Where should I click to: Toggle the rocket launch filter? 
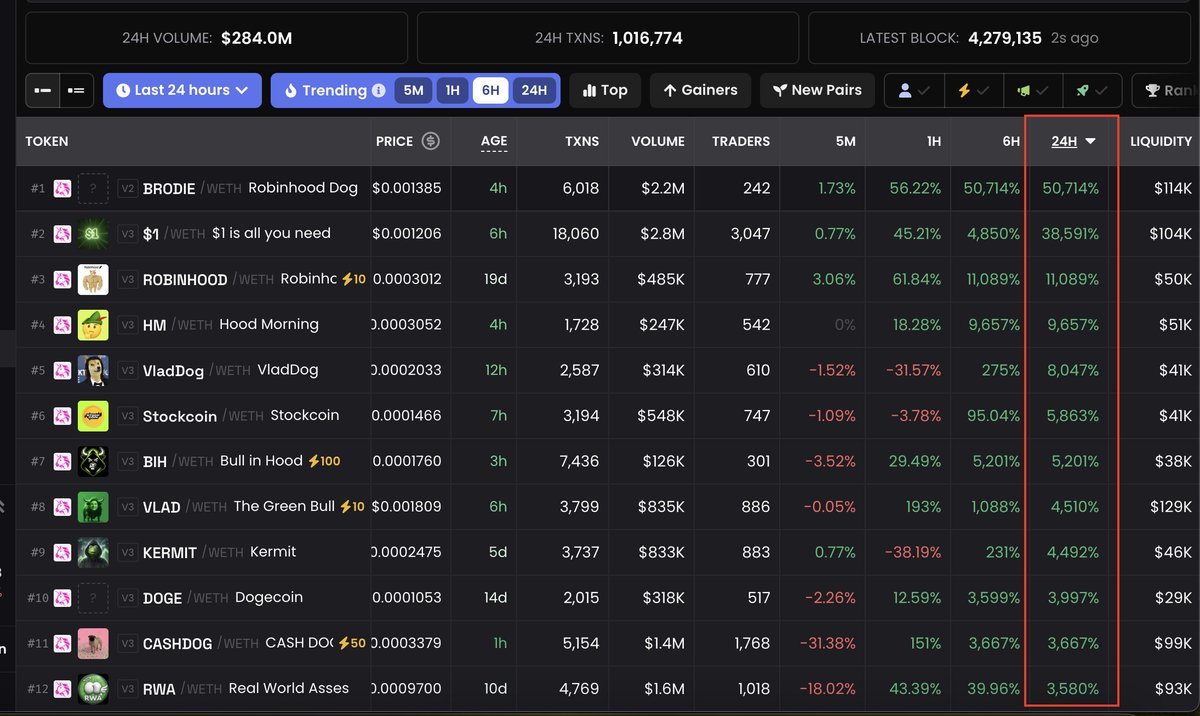1091,90
